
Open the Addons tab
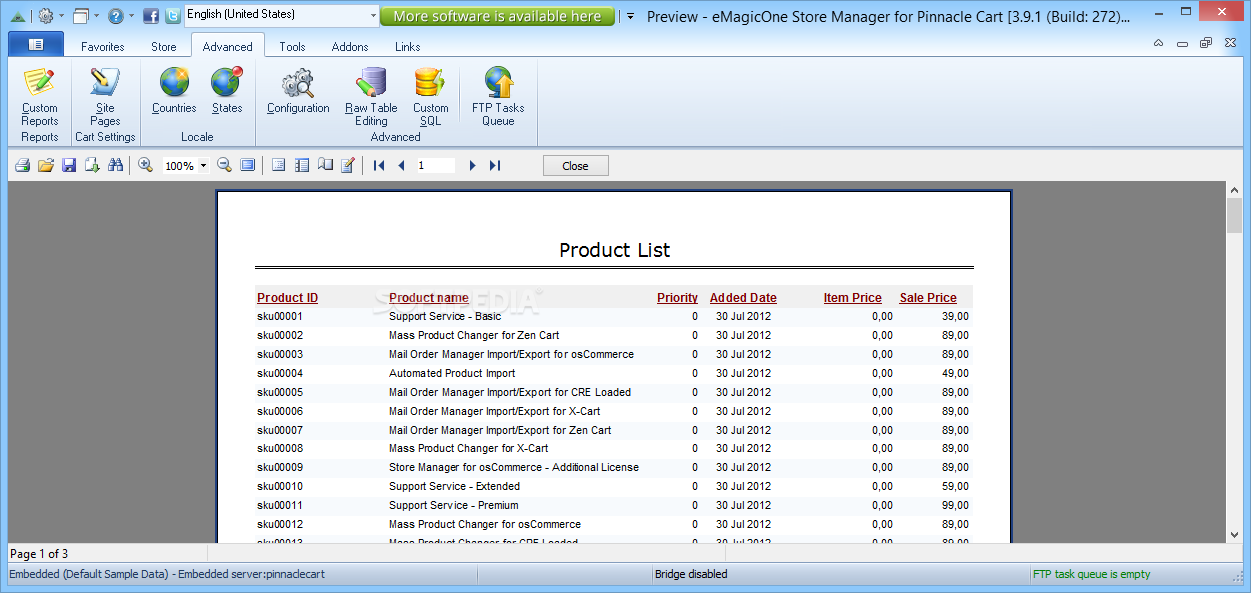pyautogui.click(x=350, y=46)
